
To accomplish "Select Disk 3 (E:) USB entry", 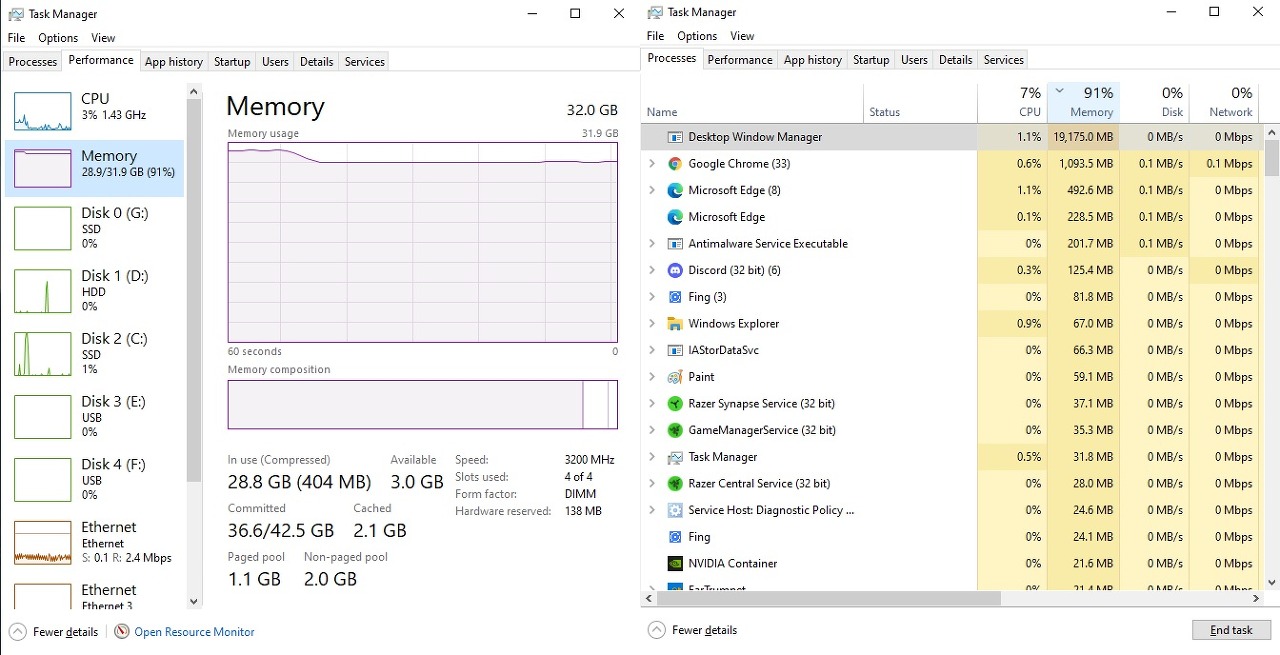I will (94, 417).
